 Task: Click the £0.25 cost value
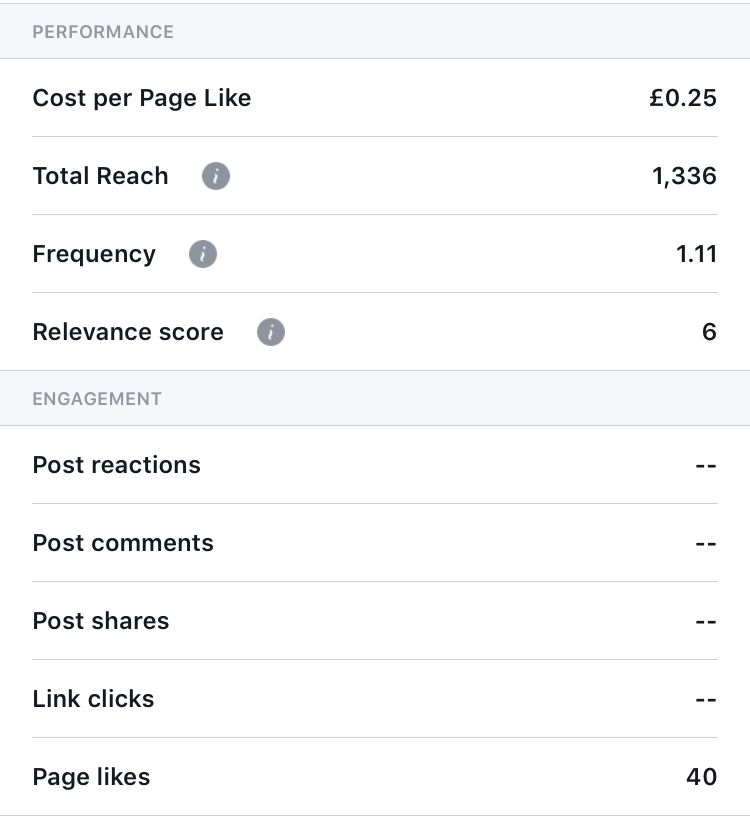pyautogui.click(x=683, y=98)
